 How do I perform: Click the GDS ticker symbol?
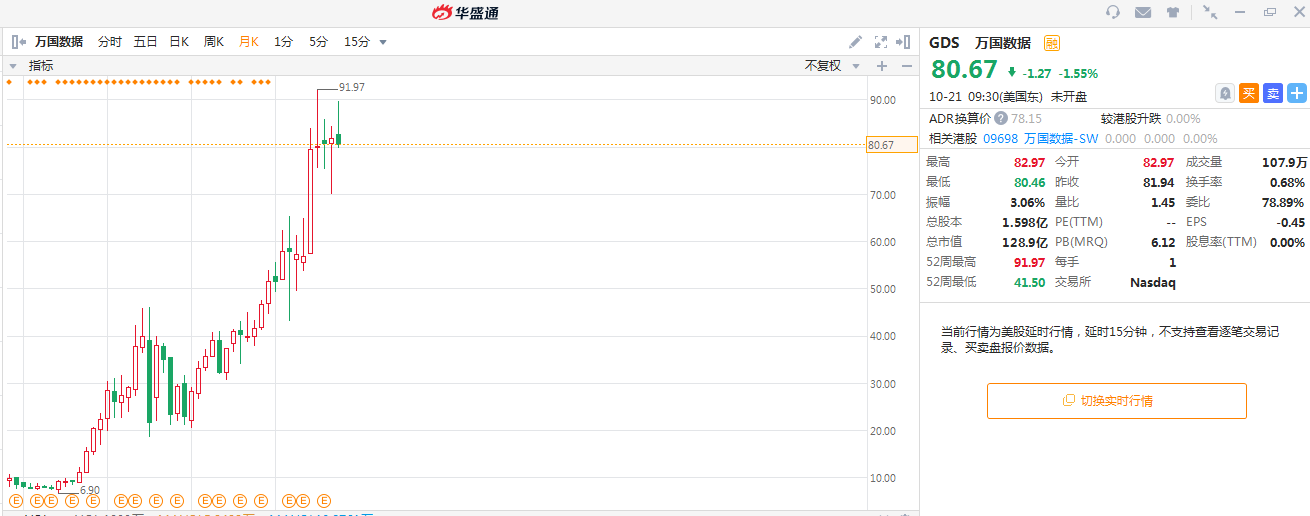[944, 43]
